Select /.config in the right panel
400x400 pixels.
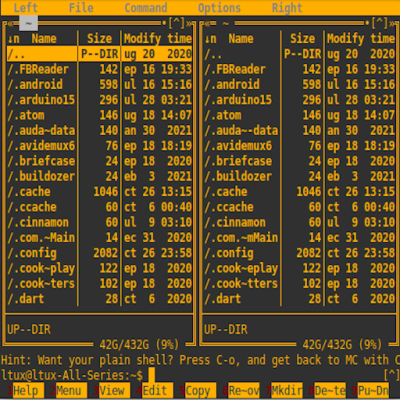point(299,253)
